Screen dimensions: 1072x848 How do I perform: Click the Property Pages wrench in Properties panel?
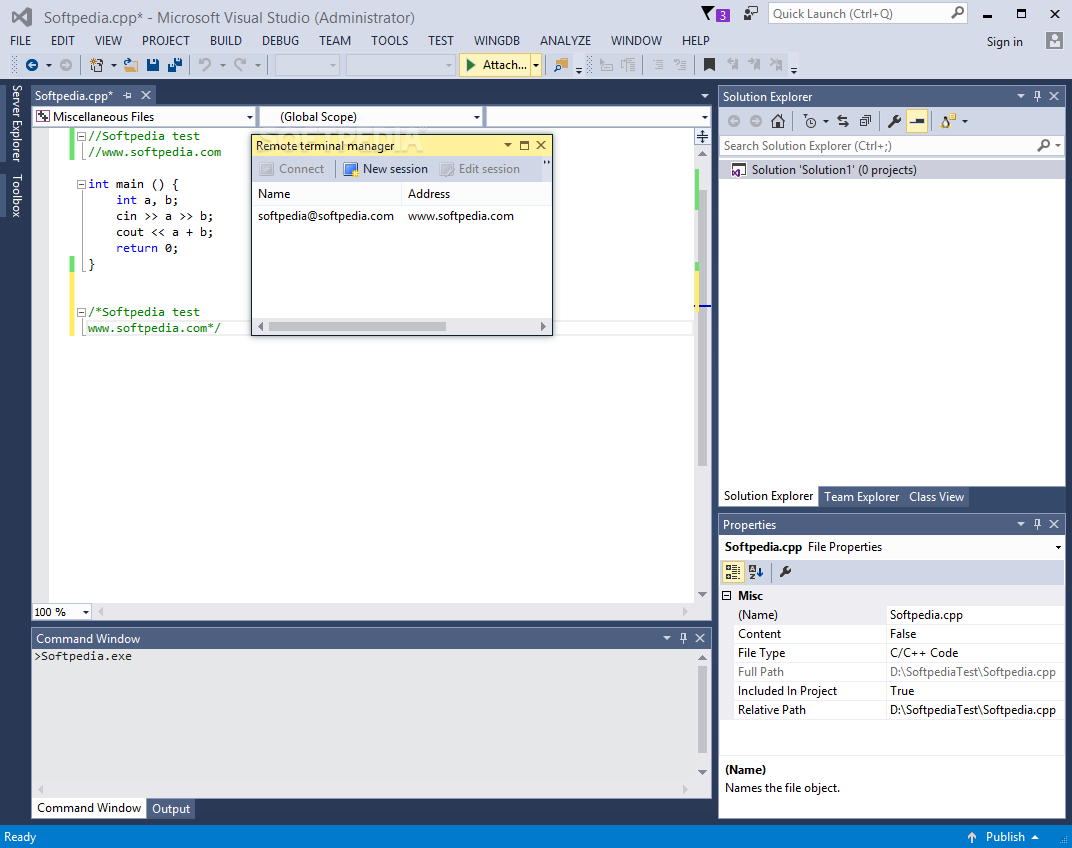tap(786, 572)
